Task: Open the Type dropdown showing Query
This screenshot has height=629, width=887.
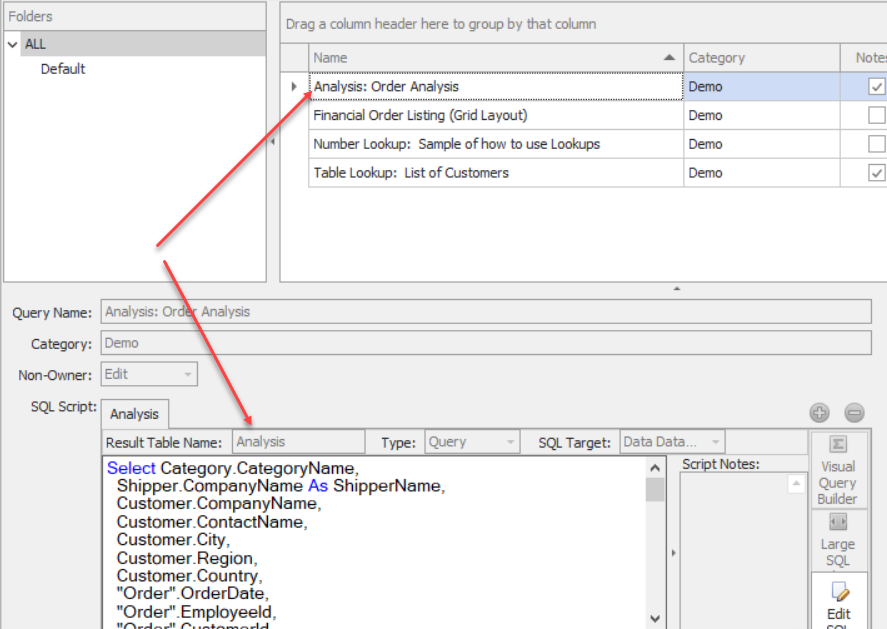Action: (511, 441)
